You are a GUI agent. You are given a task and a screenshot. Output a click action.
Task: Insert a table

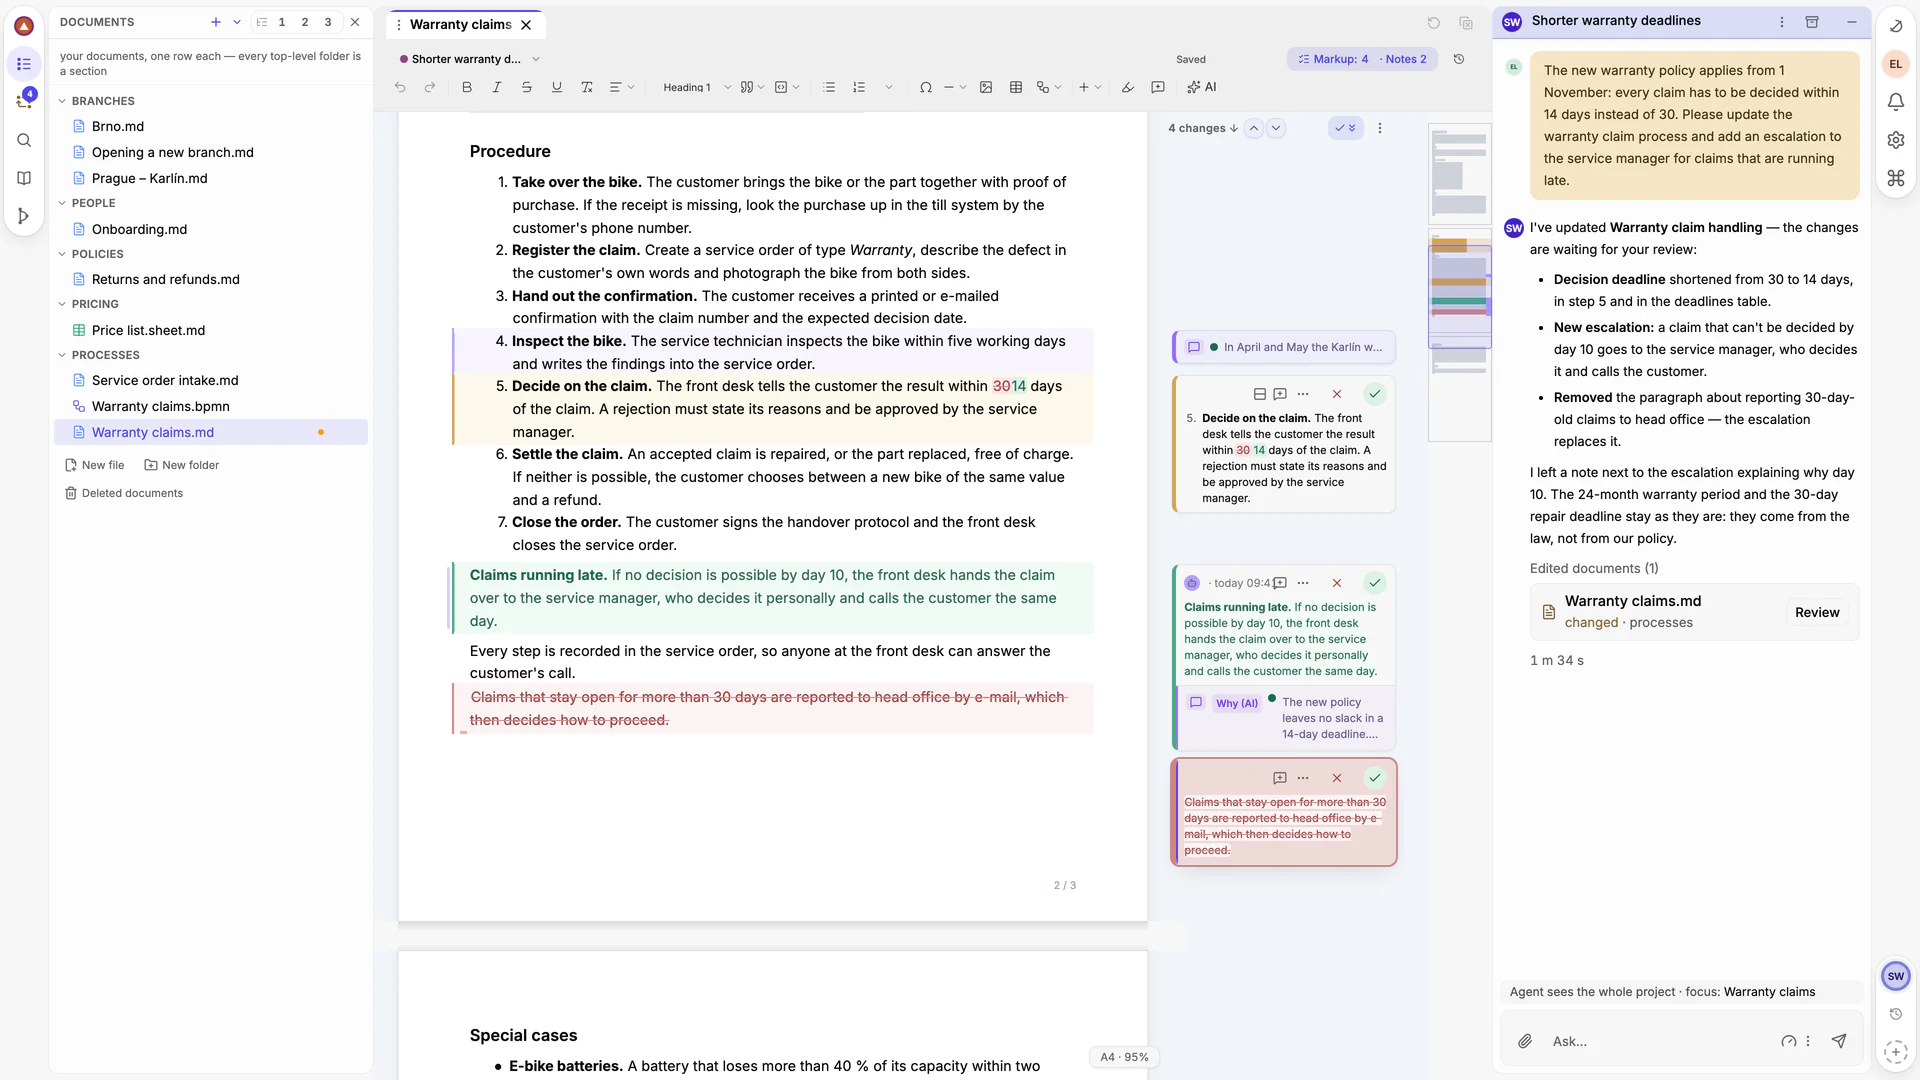pyautogui.click(x=1016, y=87)
